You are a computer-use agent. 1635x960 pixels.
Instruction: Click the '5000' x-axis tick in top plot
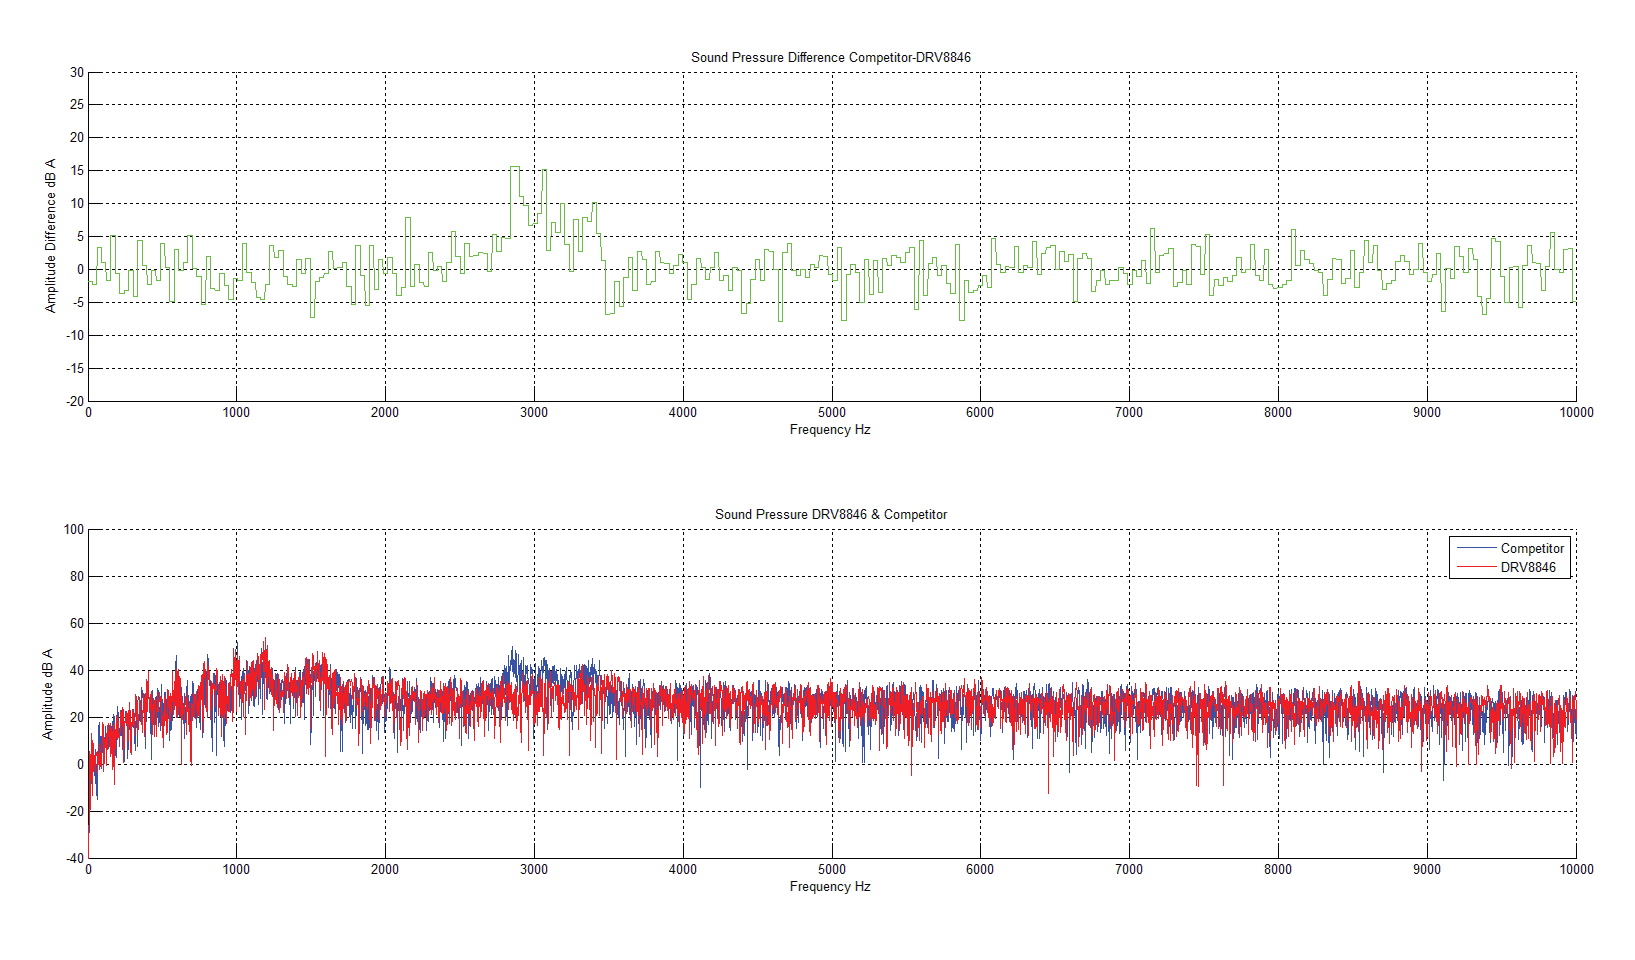pyautogui.click(x=831, y=412)
